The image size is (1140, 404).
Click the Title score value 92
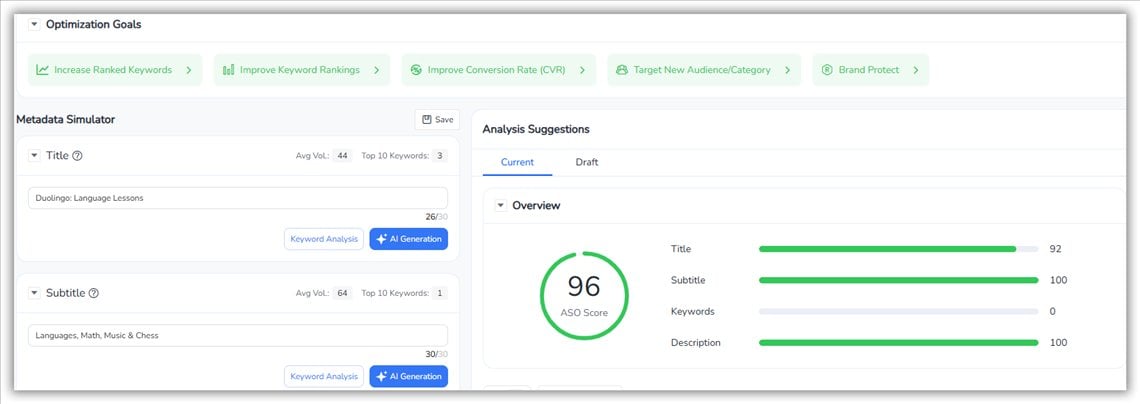tap(1056, 249)
